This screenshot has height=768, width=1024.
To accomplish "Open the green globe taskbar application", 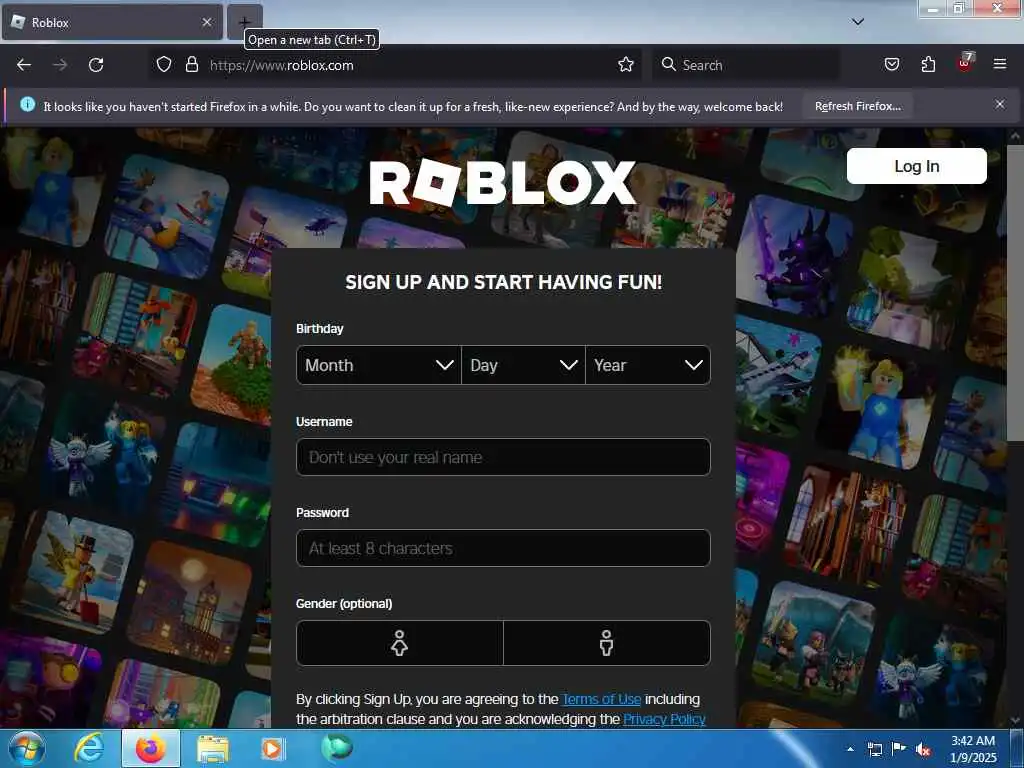I will click(x=337, y=748).
